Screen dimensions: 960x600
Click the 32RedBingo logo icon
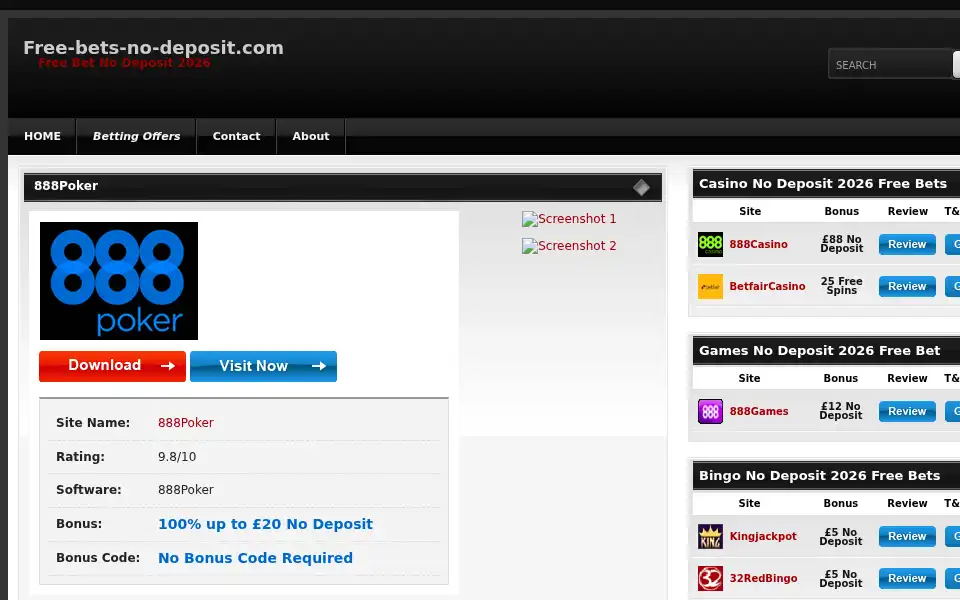coord(710,579)
